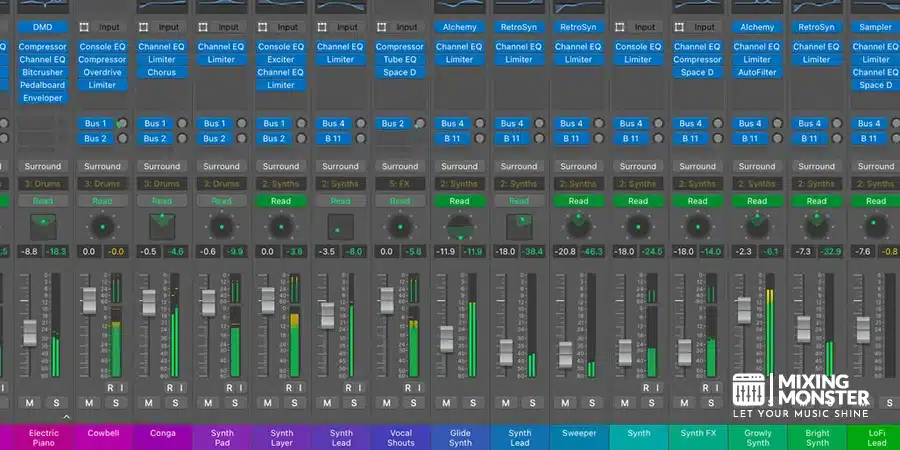Click the volume fader on the Growly Synth channel
Viewport: 900px width, 450px height.
pyautogui.click(x=744, y=310)
